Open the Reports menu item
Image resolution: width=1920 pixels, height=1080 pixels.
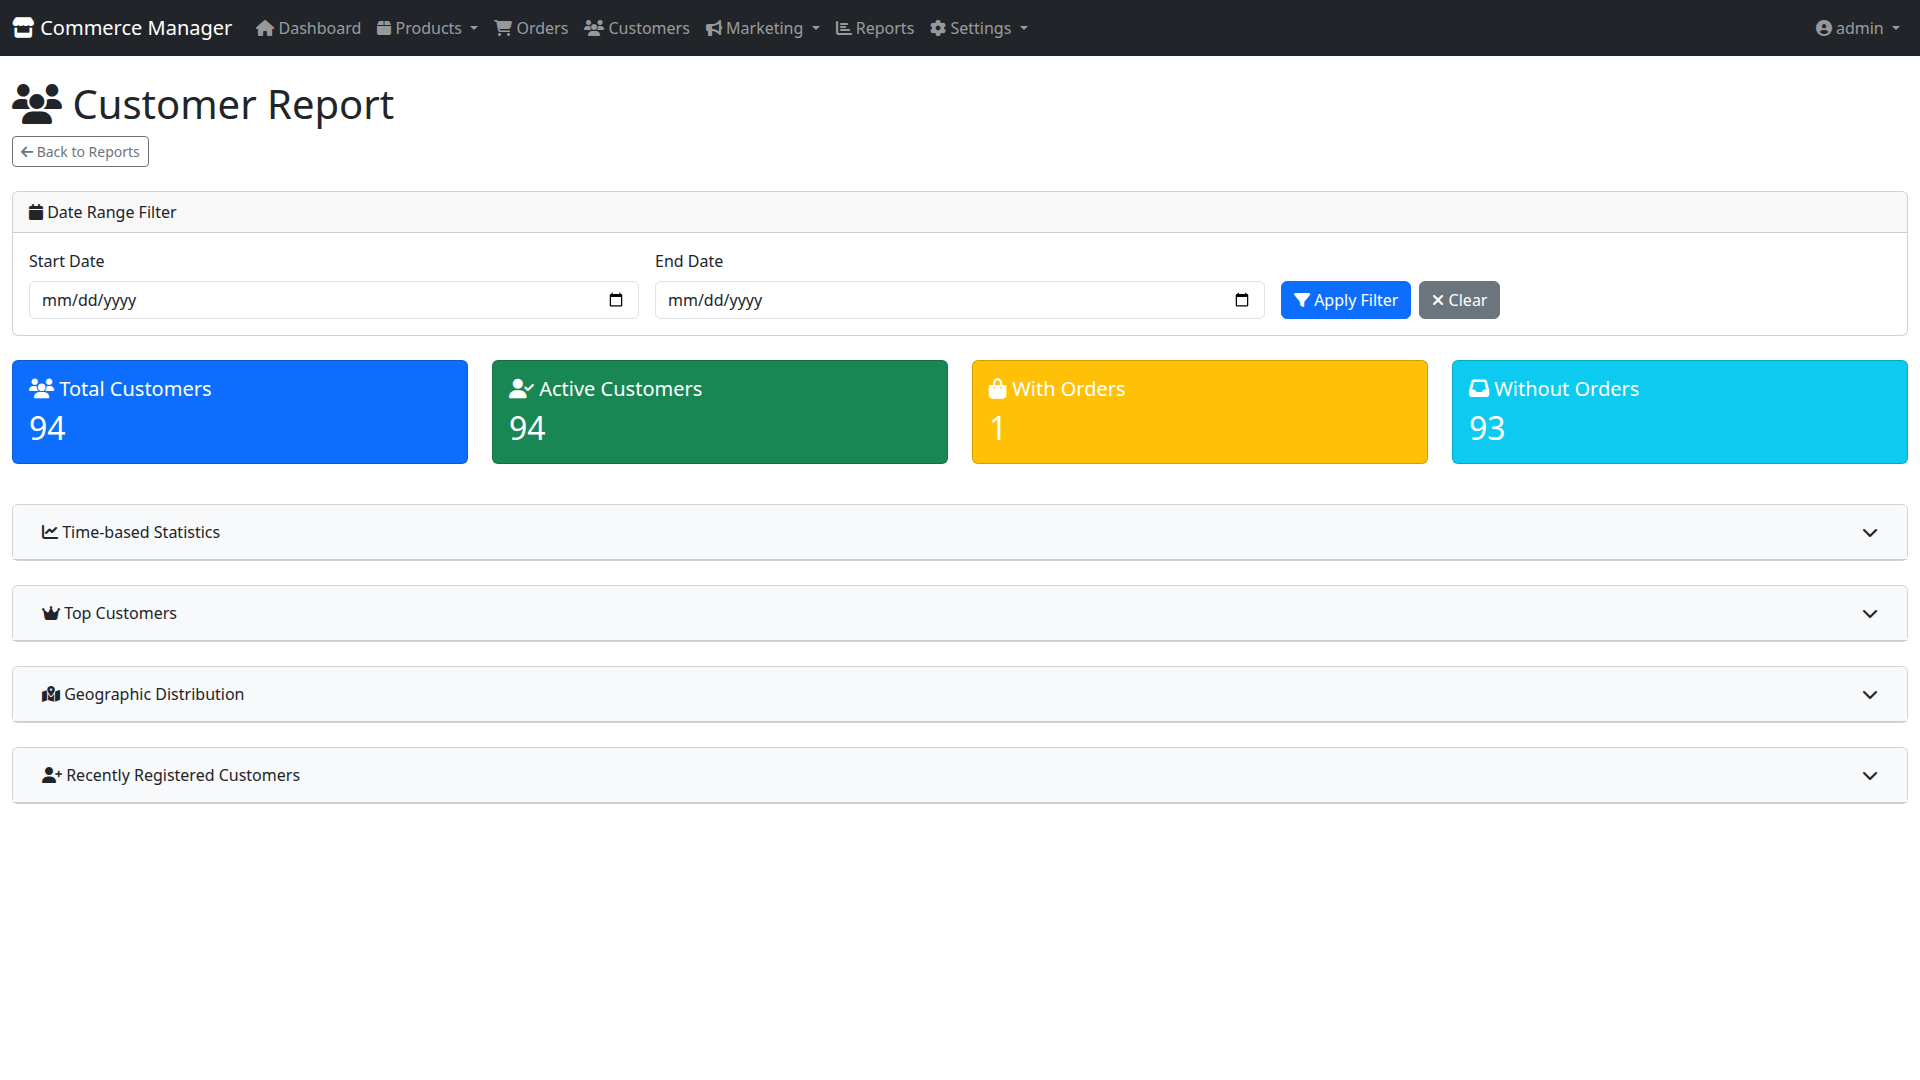tap(874, 29)
